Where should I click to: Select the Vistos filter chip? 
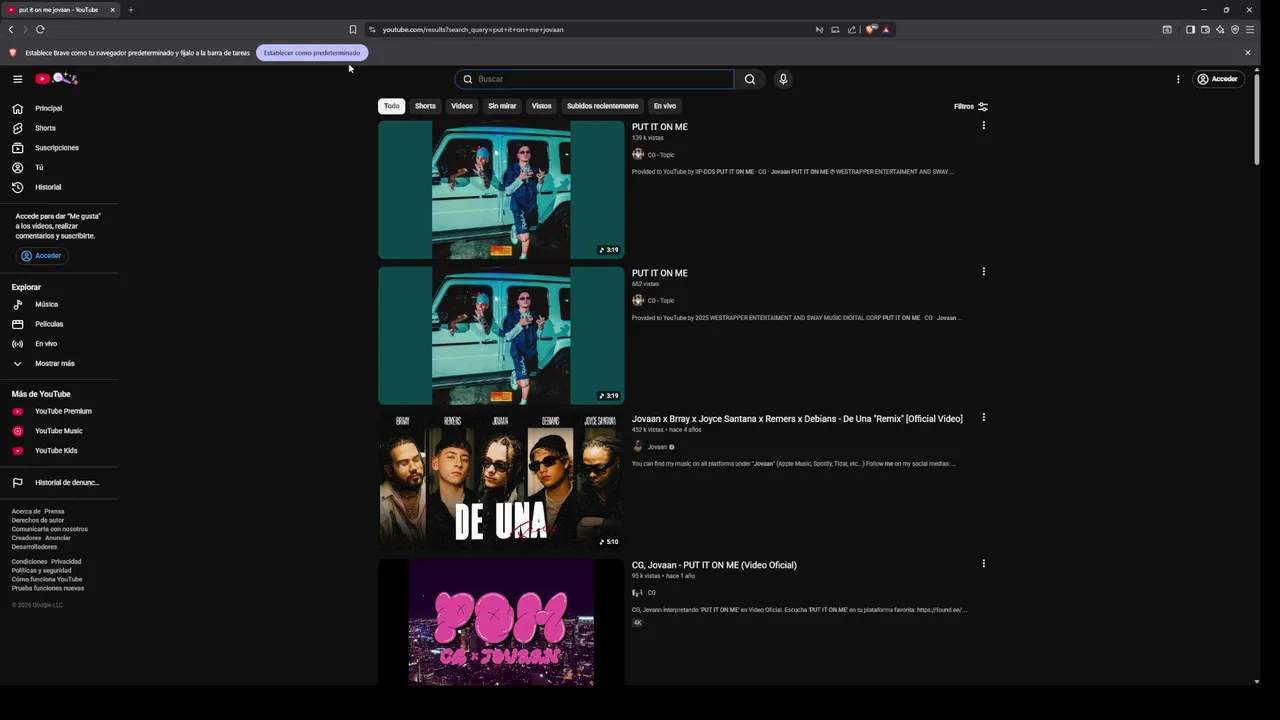click(542, 106)
